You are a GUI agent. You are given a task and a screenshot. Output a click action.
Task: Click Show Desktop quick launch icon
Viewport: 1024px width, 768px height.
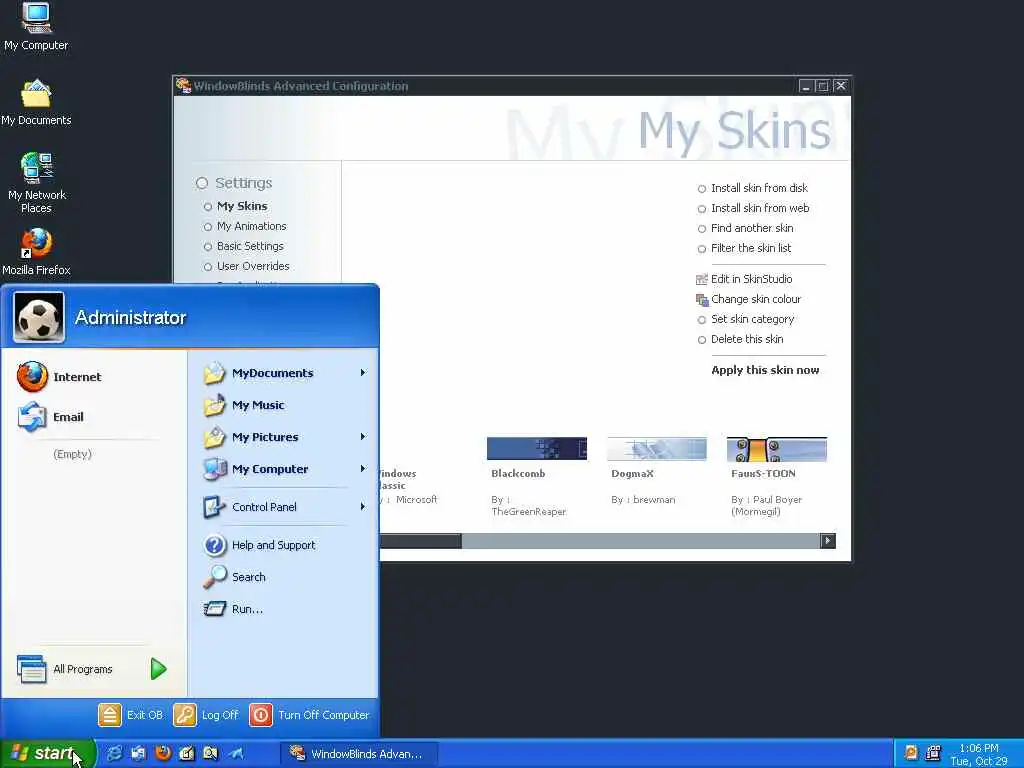(138, 754)
